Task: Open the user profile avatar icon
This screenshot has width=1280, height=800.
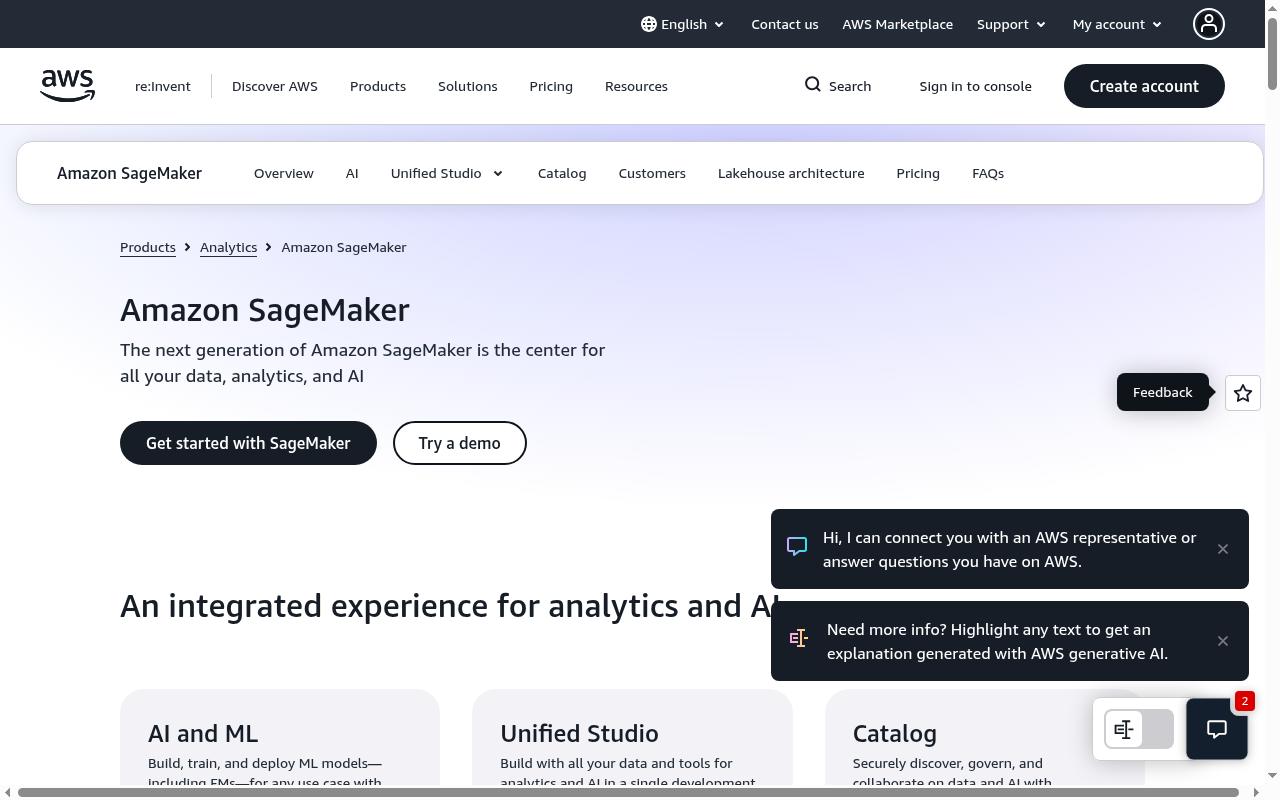Action: point(1209,24)
